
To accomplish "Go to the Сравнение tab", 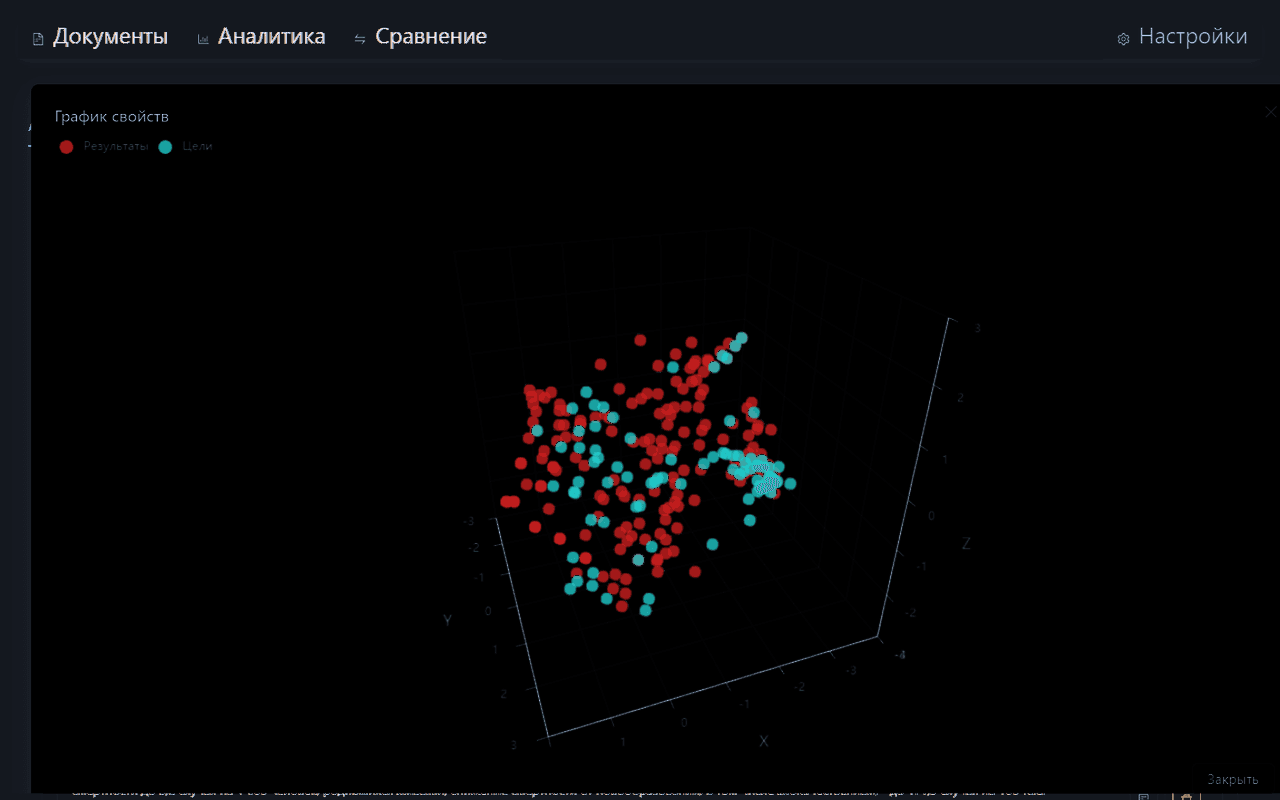I will click(x=431, y=37).
